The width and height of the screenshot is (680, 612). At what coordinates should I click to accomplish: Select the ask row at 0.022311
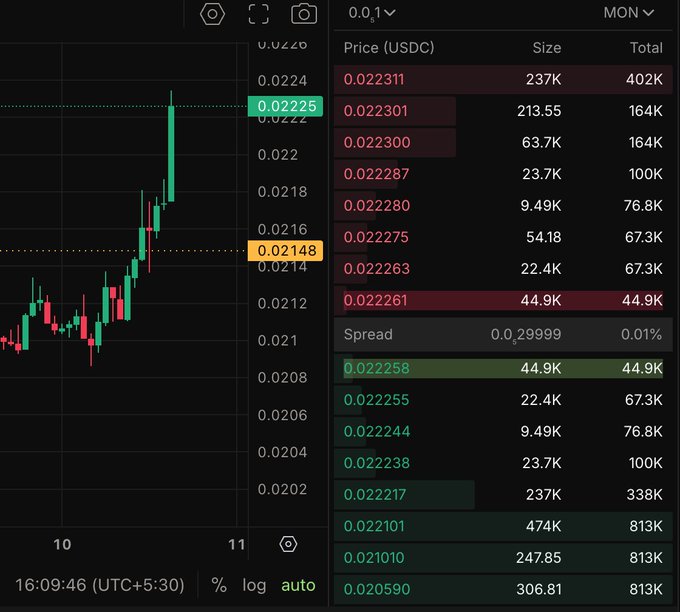pyautogui.click(x=503, y=79)
